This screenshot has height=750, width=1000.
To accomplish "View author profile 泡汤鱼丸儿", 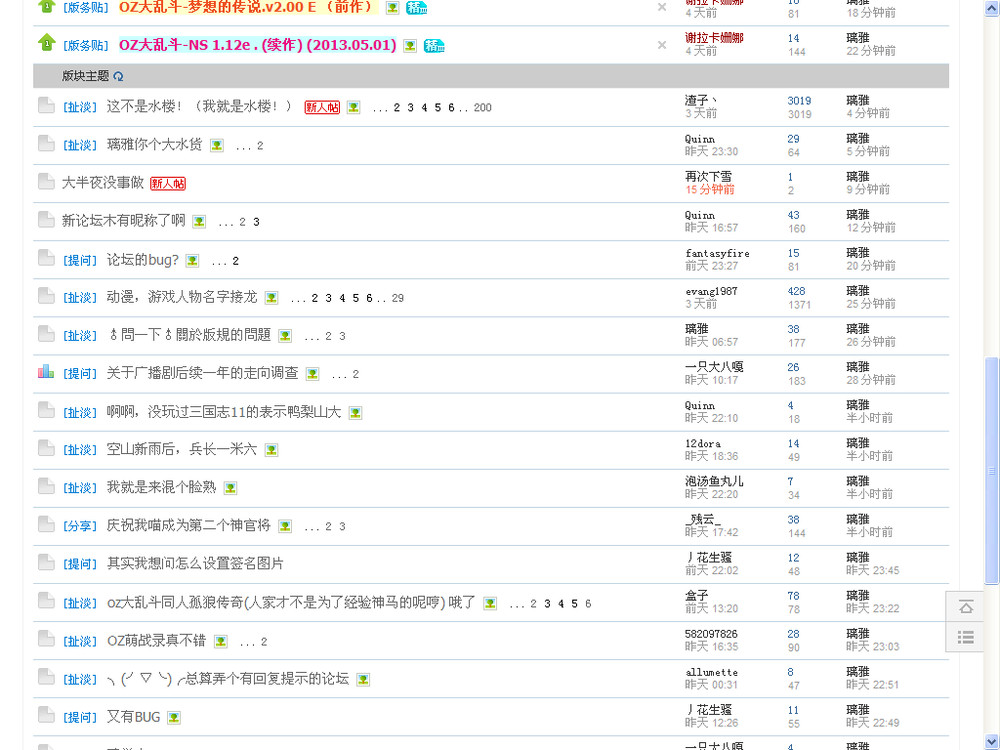I will click(714, 482).
